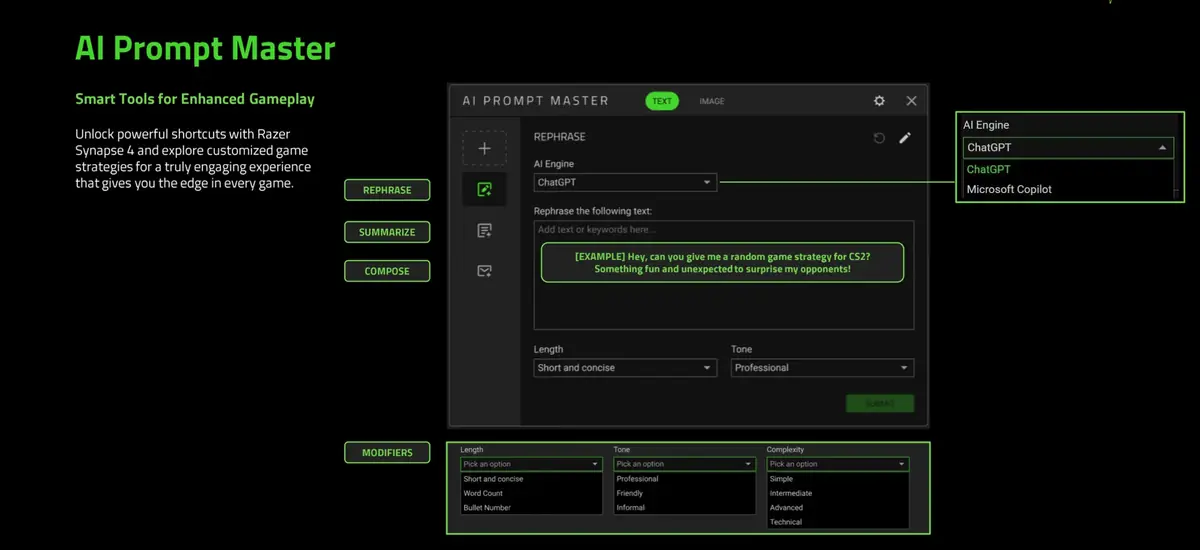Select 'Bullet Number' length option
The width and height of the screenshot is (1200, 550).
487,508
